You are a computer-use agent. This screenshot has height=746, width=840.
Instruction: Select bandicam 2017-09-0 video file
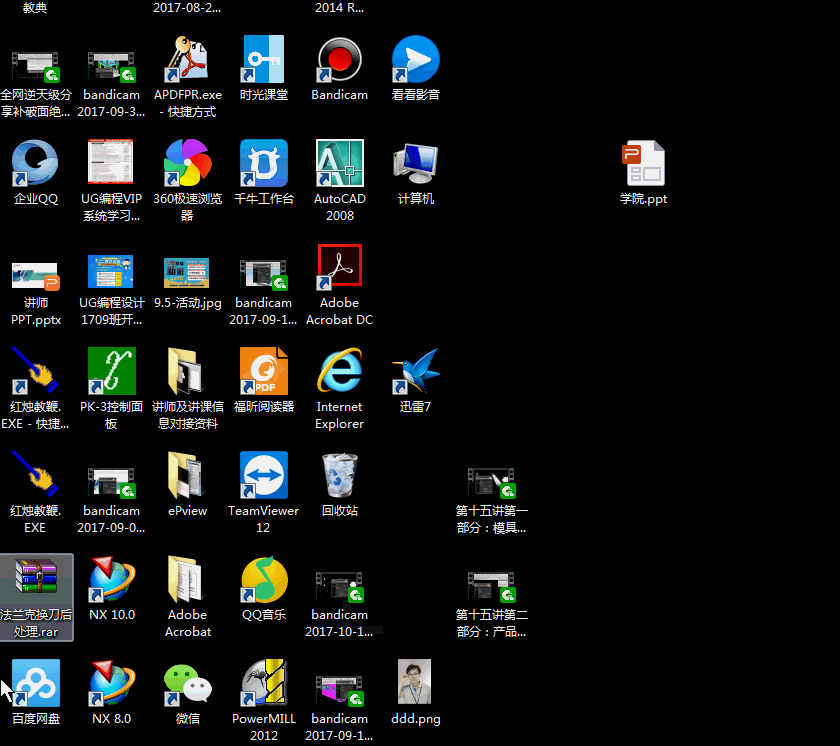point(111,500)
